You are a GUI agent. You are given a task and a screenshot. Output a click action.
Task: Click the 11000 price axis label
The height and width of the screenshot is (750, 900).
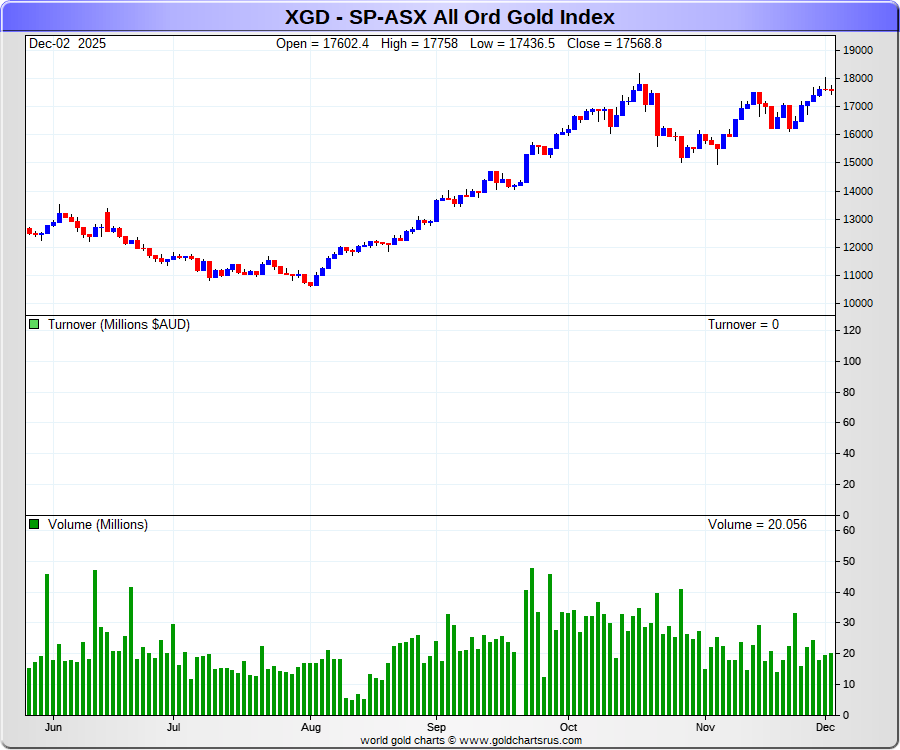coord(858,275)
